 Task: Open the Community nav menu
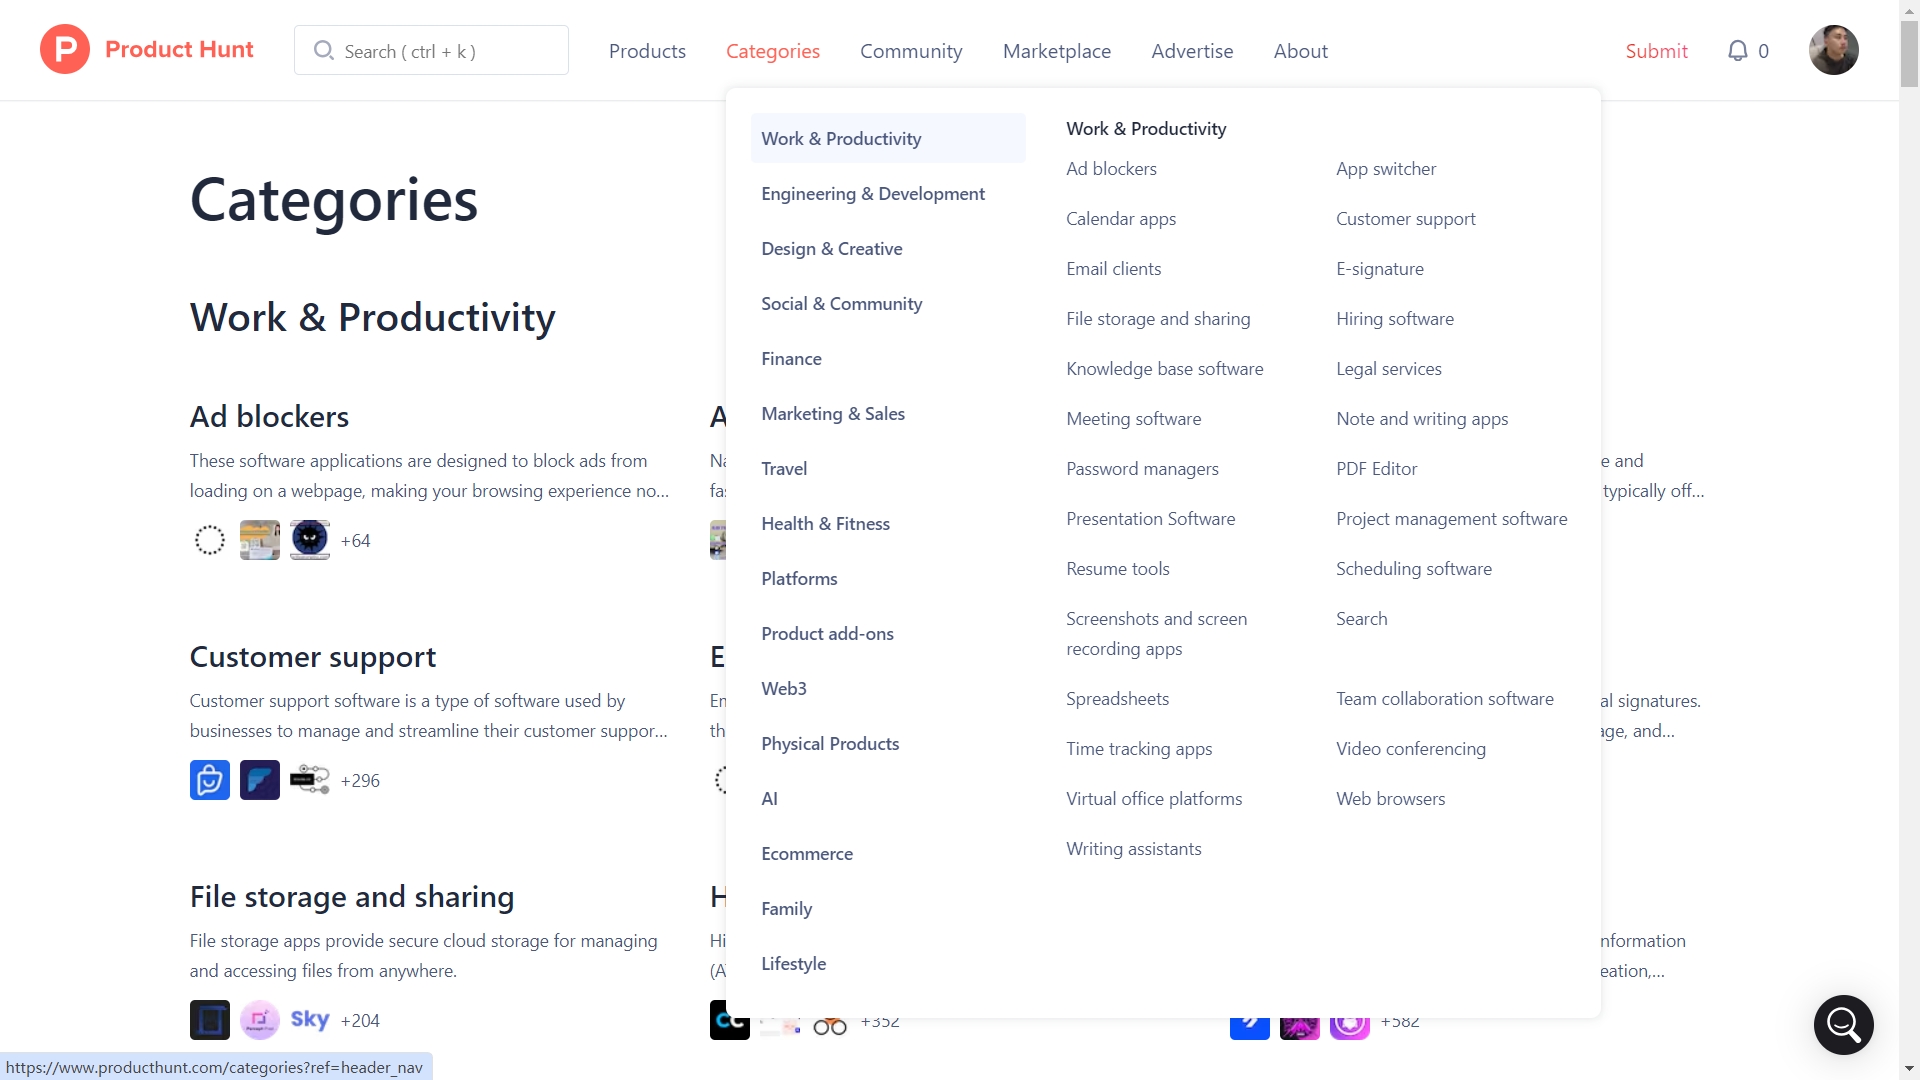911,51
